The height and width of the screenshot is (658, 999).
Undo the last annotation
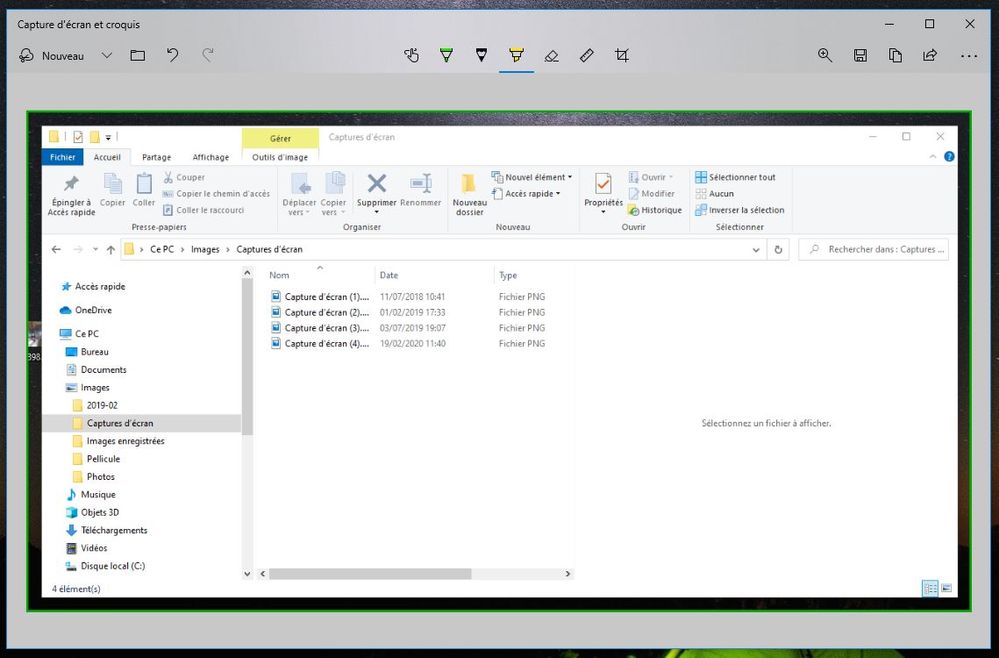pos(172,56)
